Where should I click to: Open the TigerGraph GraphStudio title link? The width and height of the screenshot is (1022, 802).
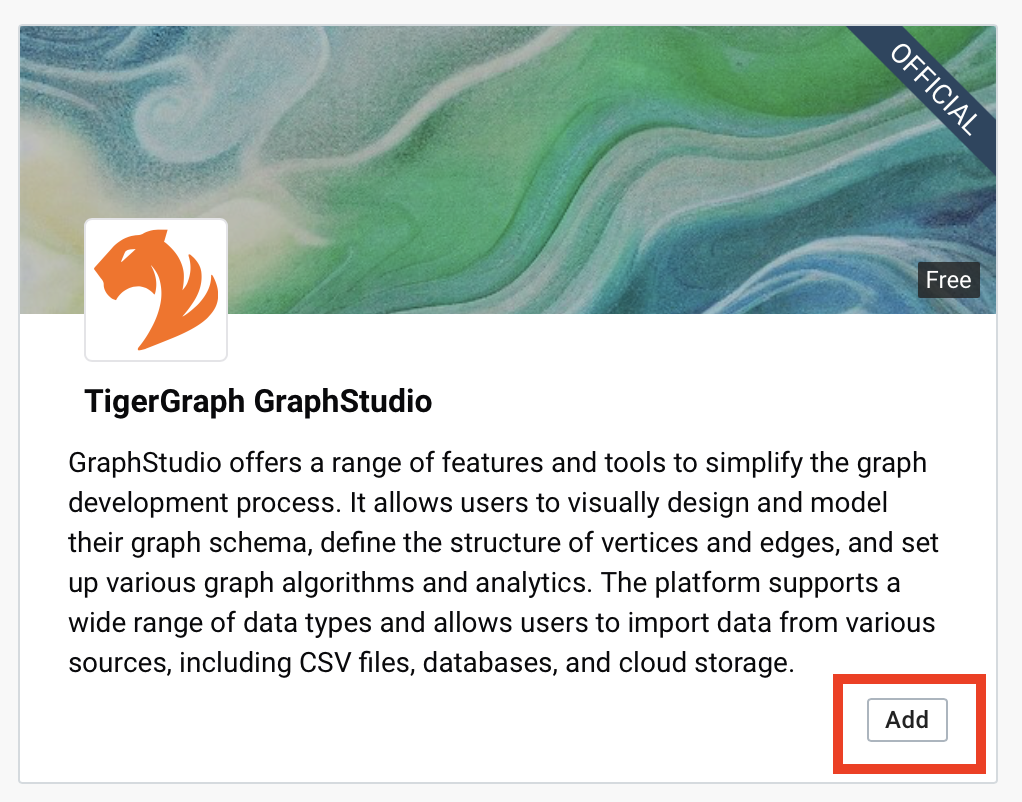pyautogui.click(x=257, y=402)
